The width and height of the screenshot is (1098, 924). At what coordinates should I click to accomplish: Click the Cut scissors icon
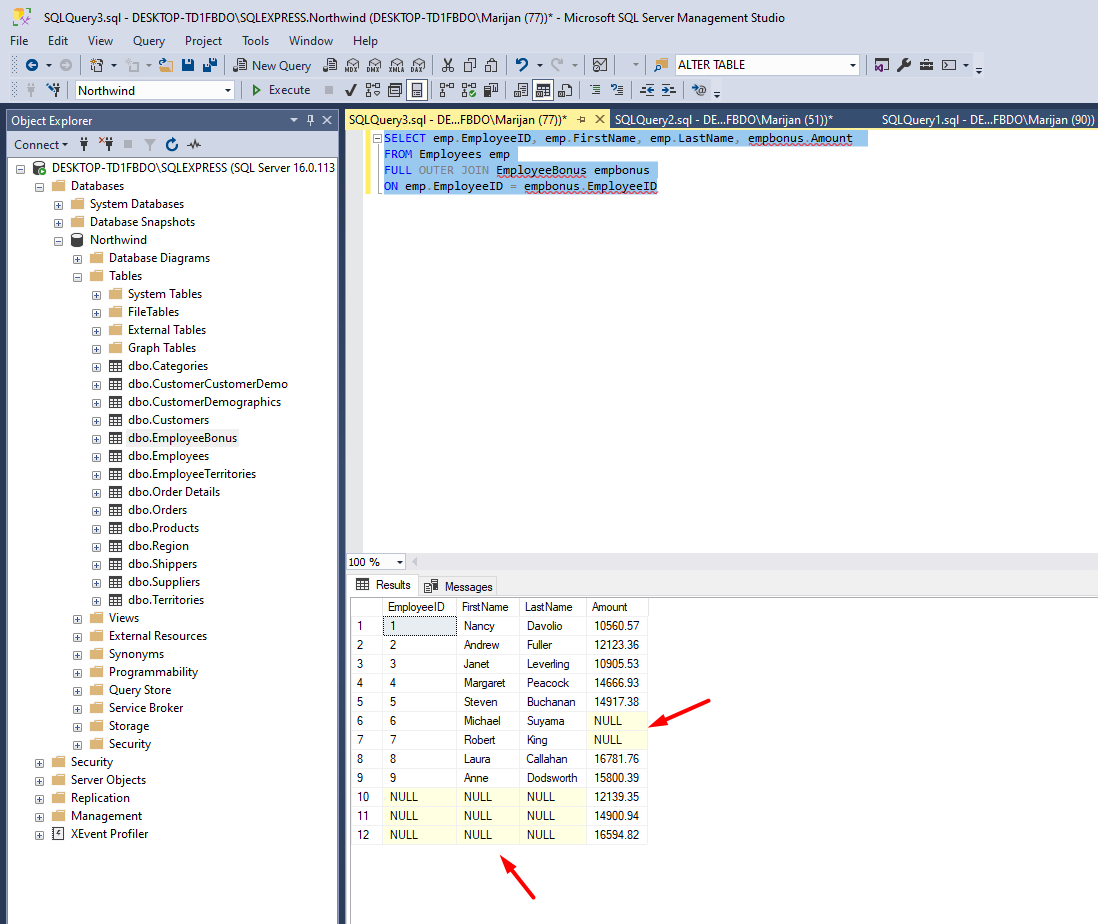click(448, 65)
